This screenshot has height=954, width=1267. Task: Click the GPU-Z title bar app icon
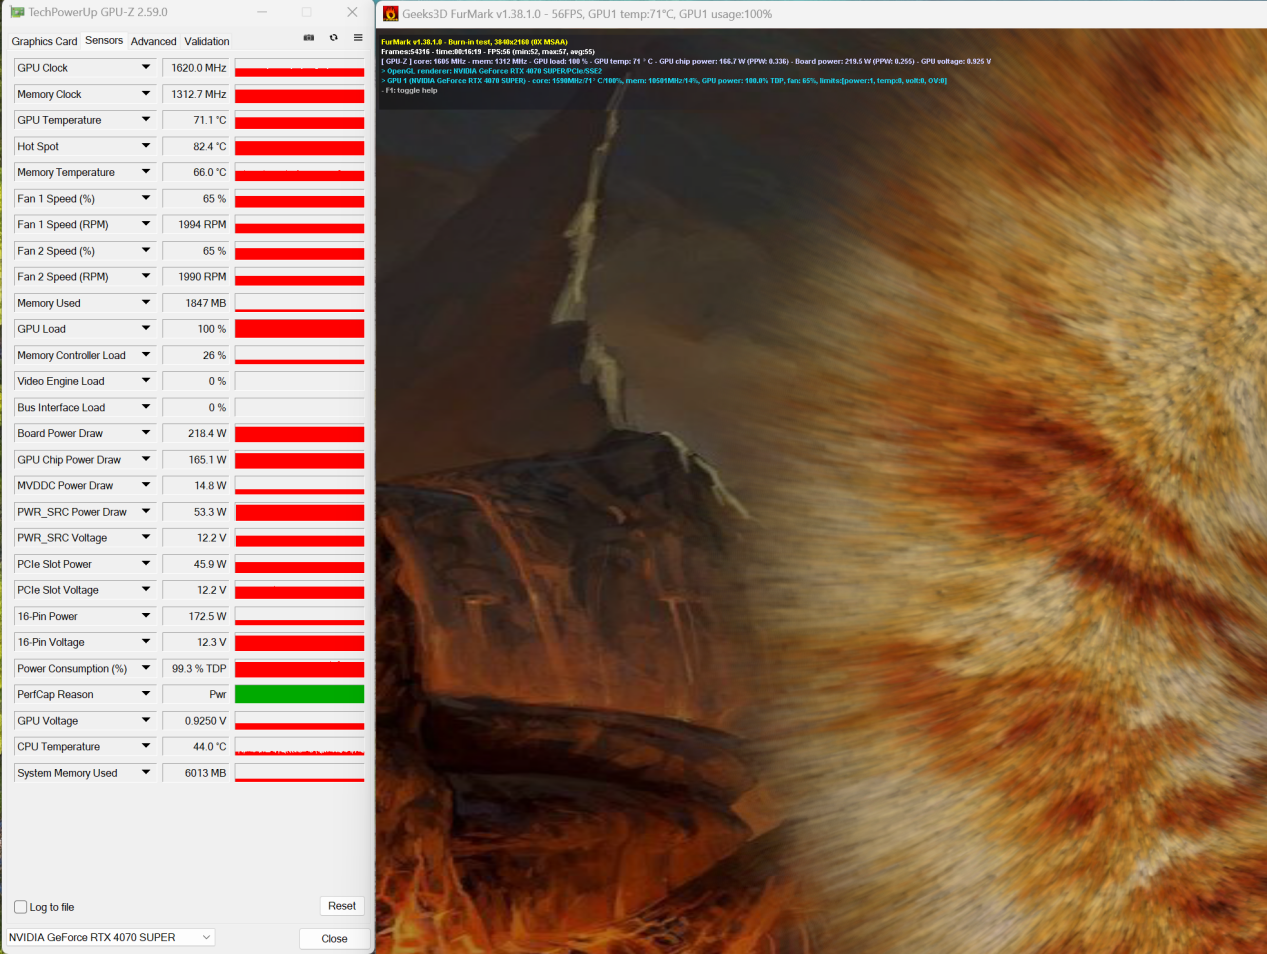click(17, 12)
